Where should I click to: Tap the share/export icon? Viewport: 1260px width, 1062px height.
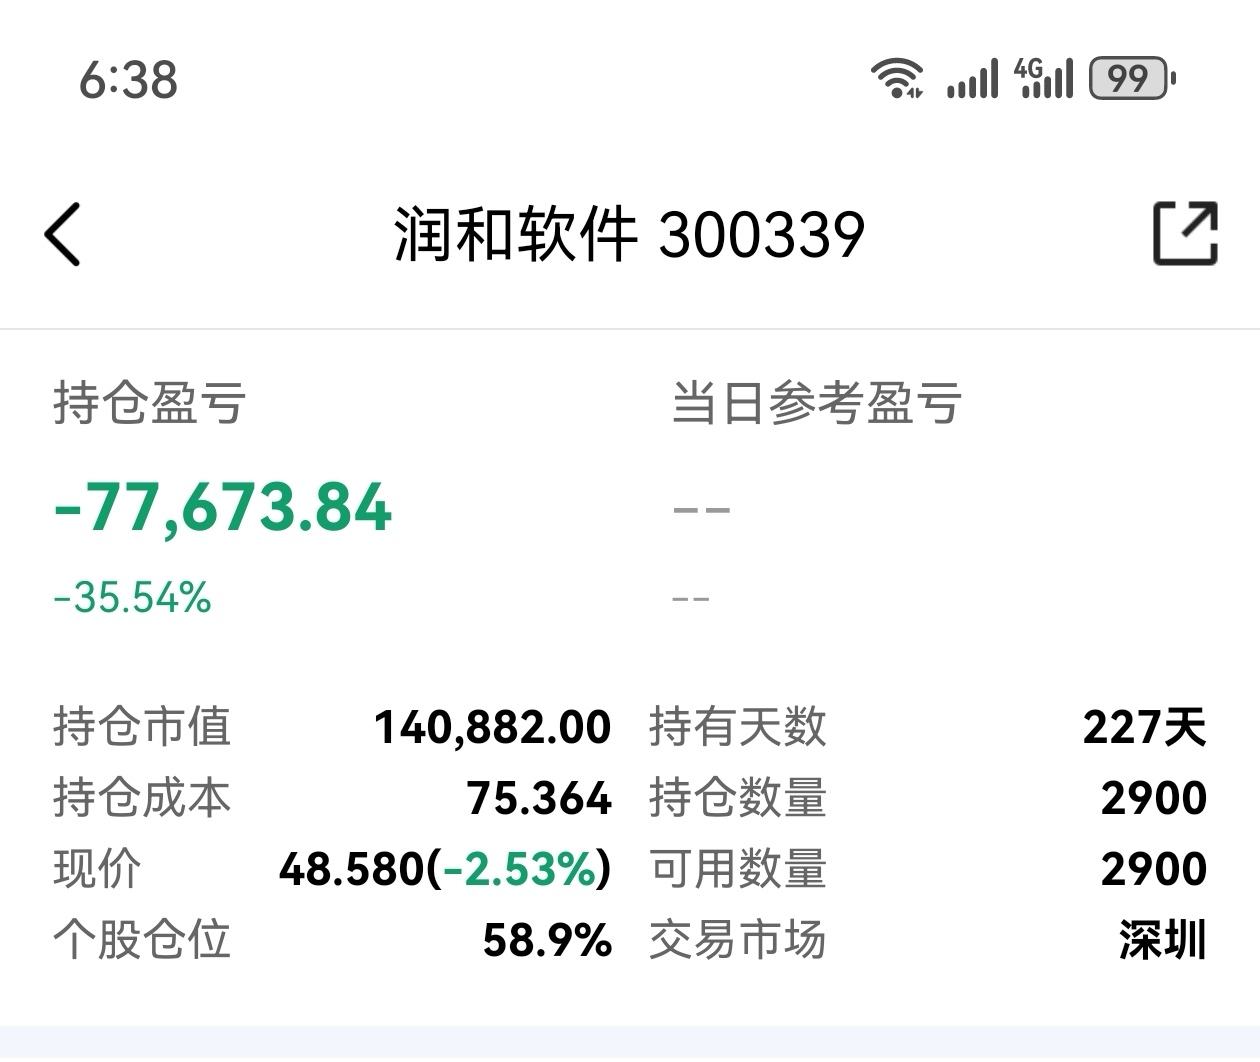[1186, 233]
